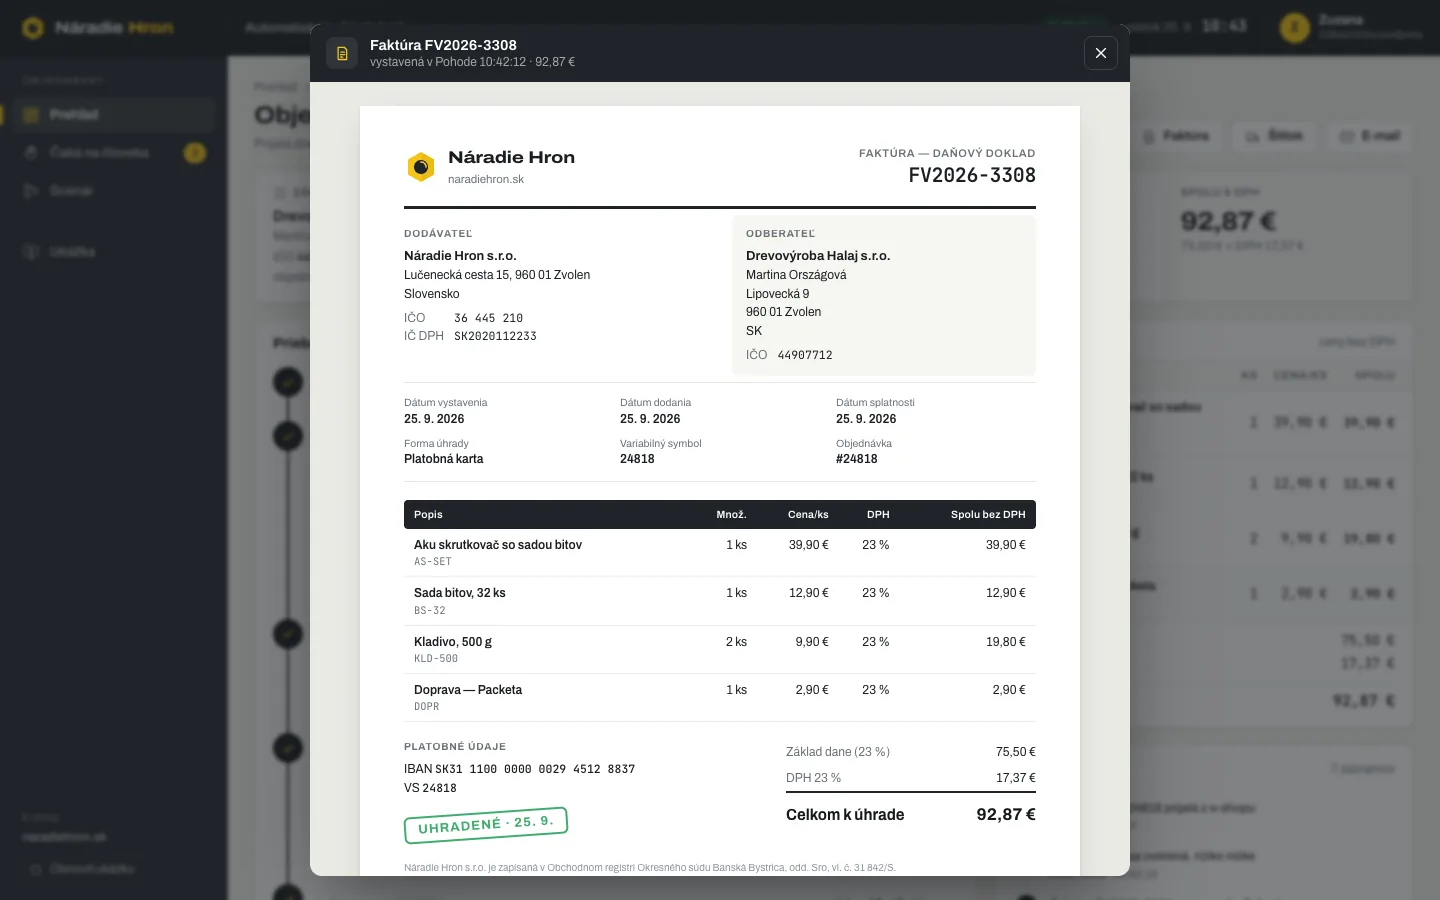Select the Sada bitov, 32 ks row
The width and height of the screenshot is (1440, 900).
tap(720, 601)
